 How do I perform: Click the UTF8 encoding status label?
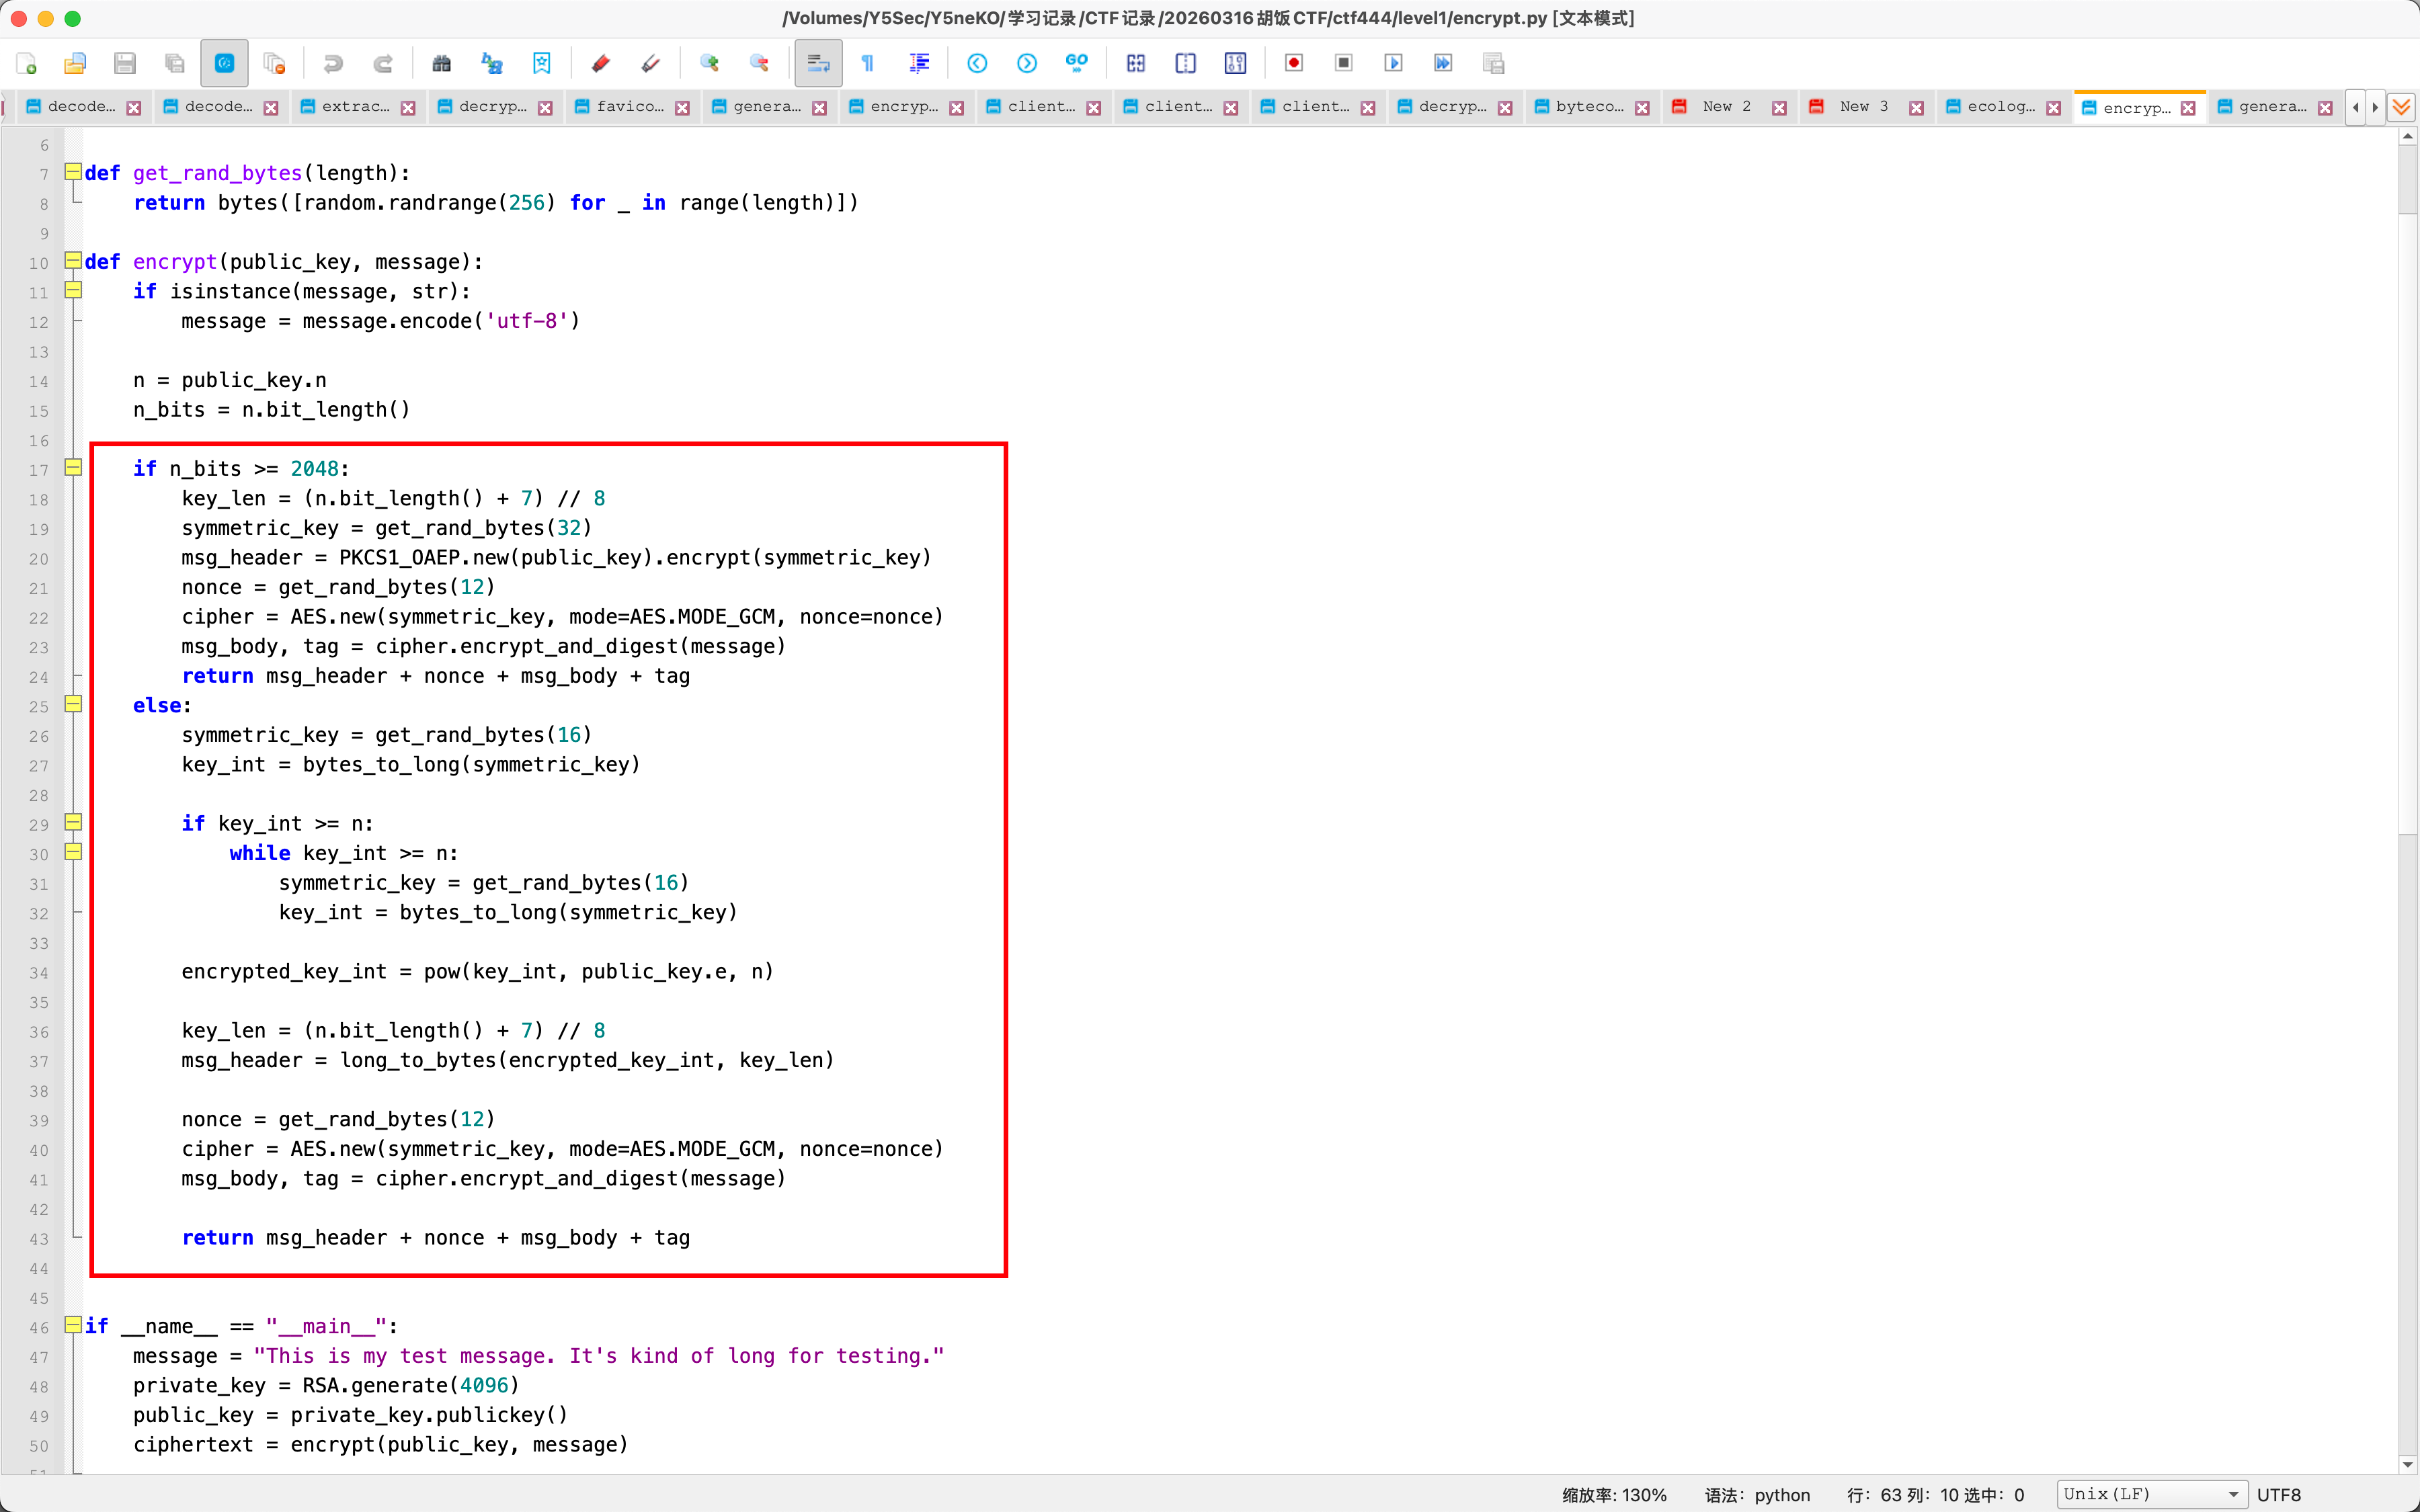point(2279,1494)
